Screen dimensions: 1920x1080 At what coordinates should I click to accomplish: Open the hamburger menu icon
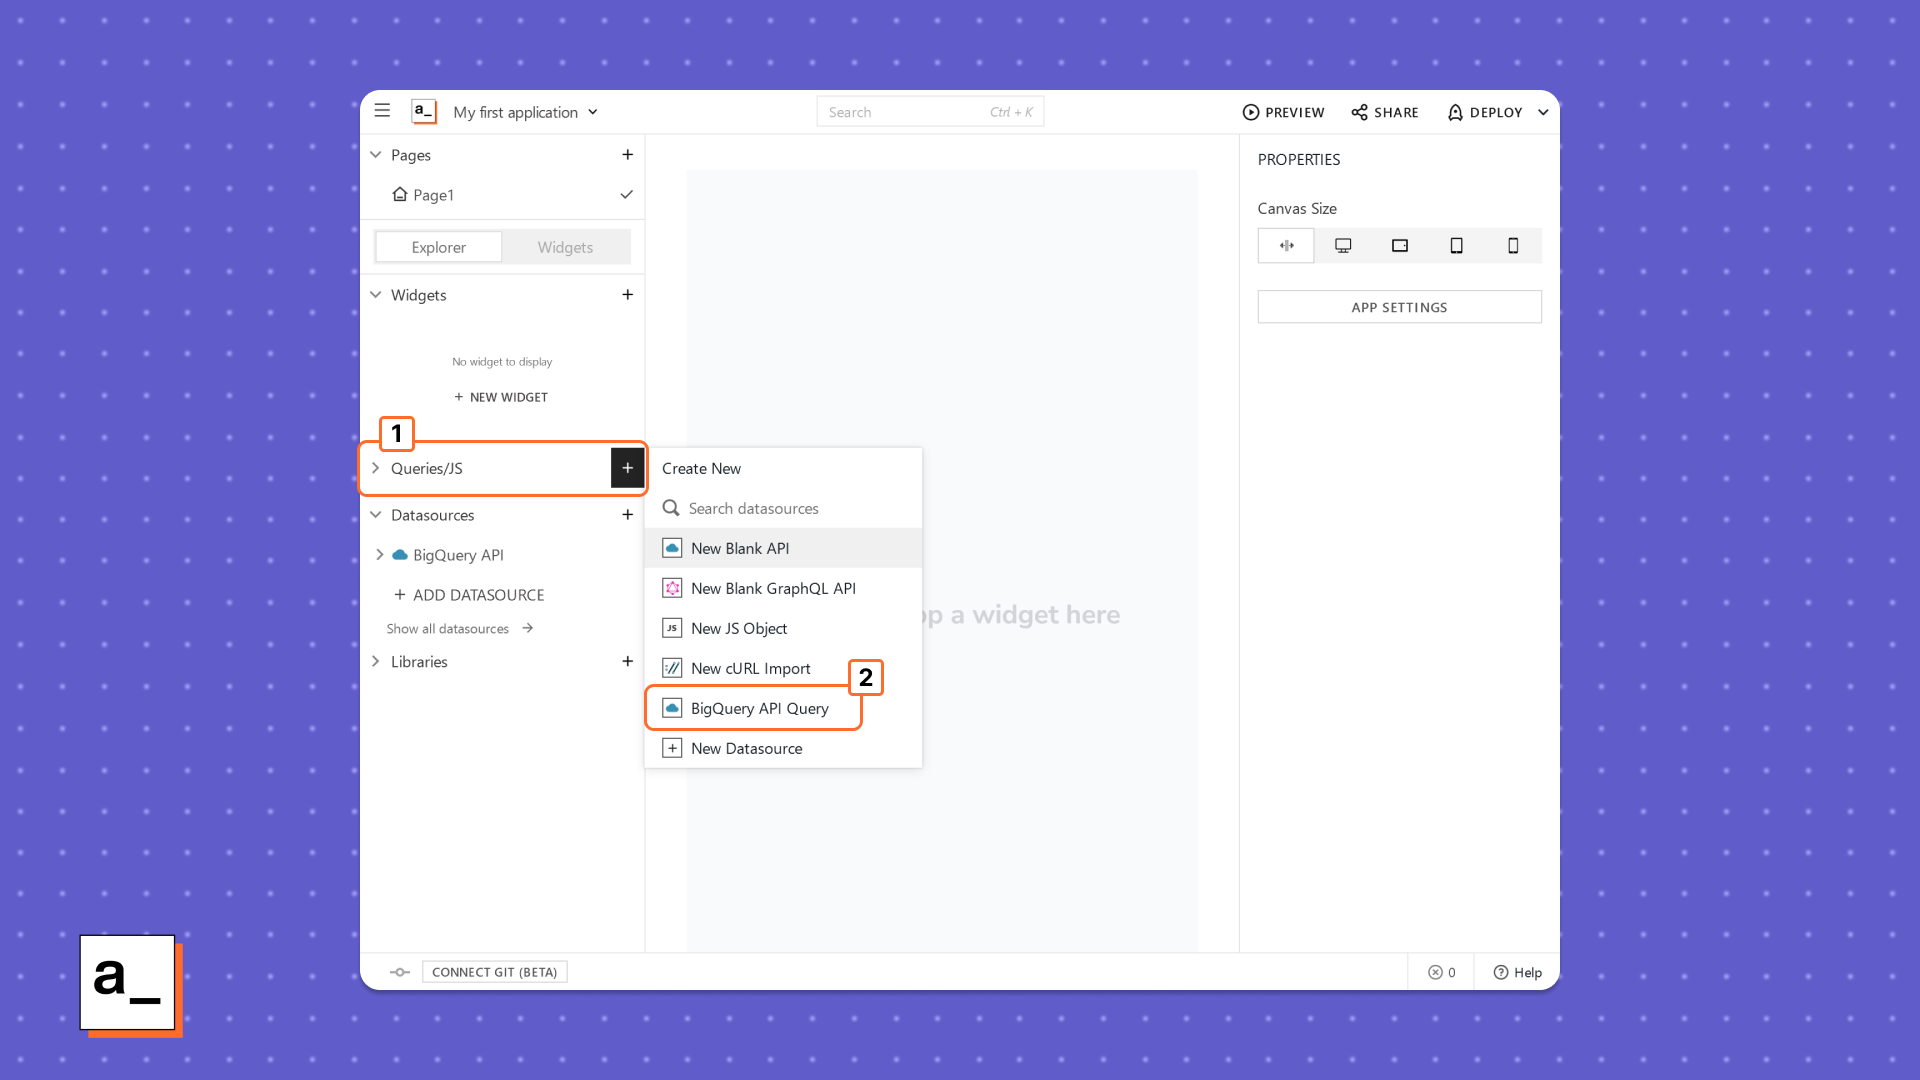[x=382, y=111]
